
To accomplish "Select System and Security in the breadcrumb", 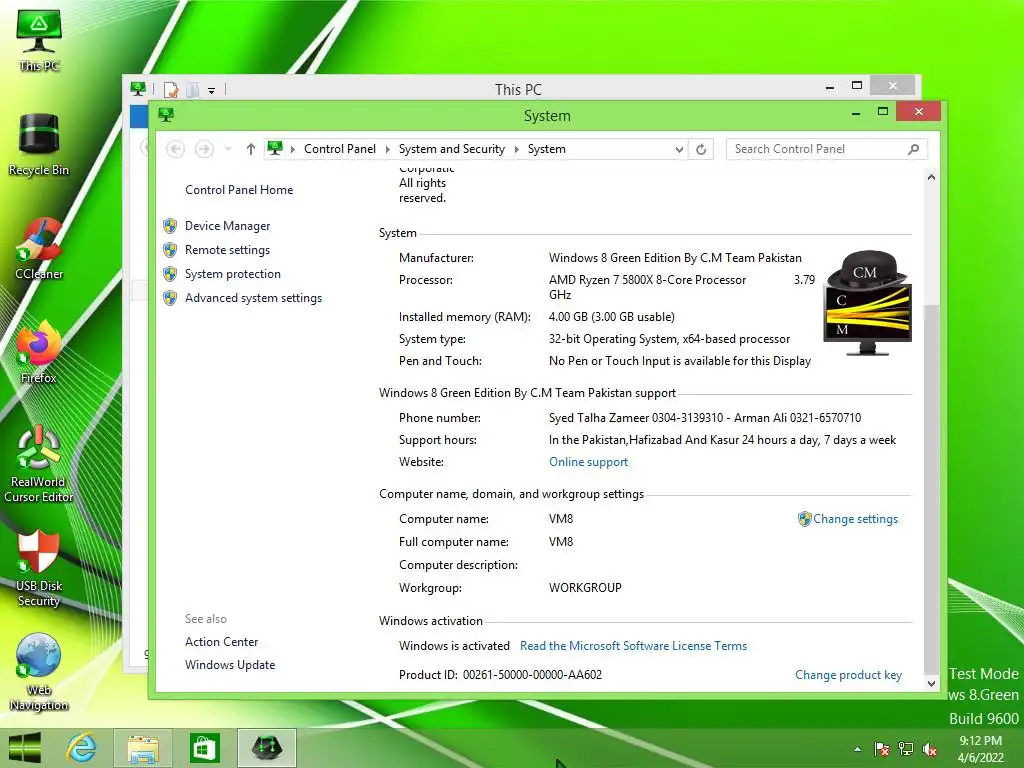I will tap(452, 149).
